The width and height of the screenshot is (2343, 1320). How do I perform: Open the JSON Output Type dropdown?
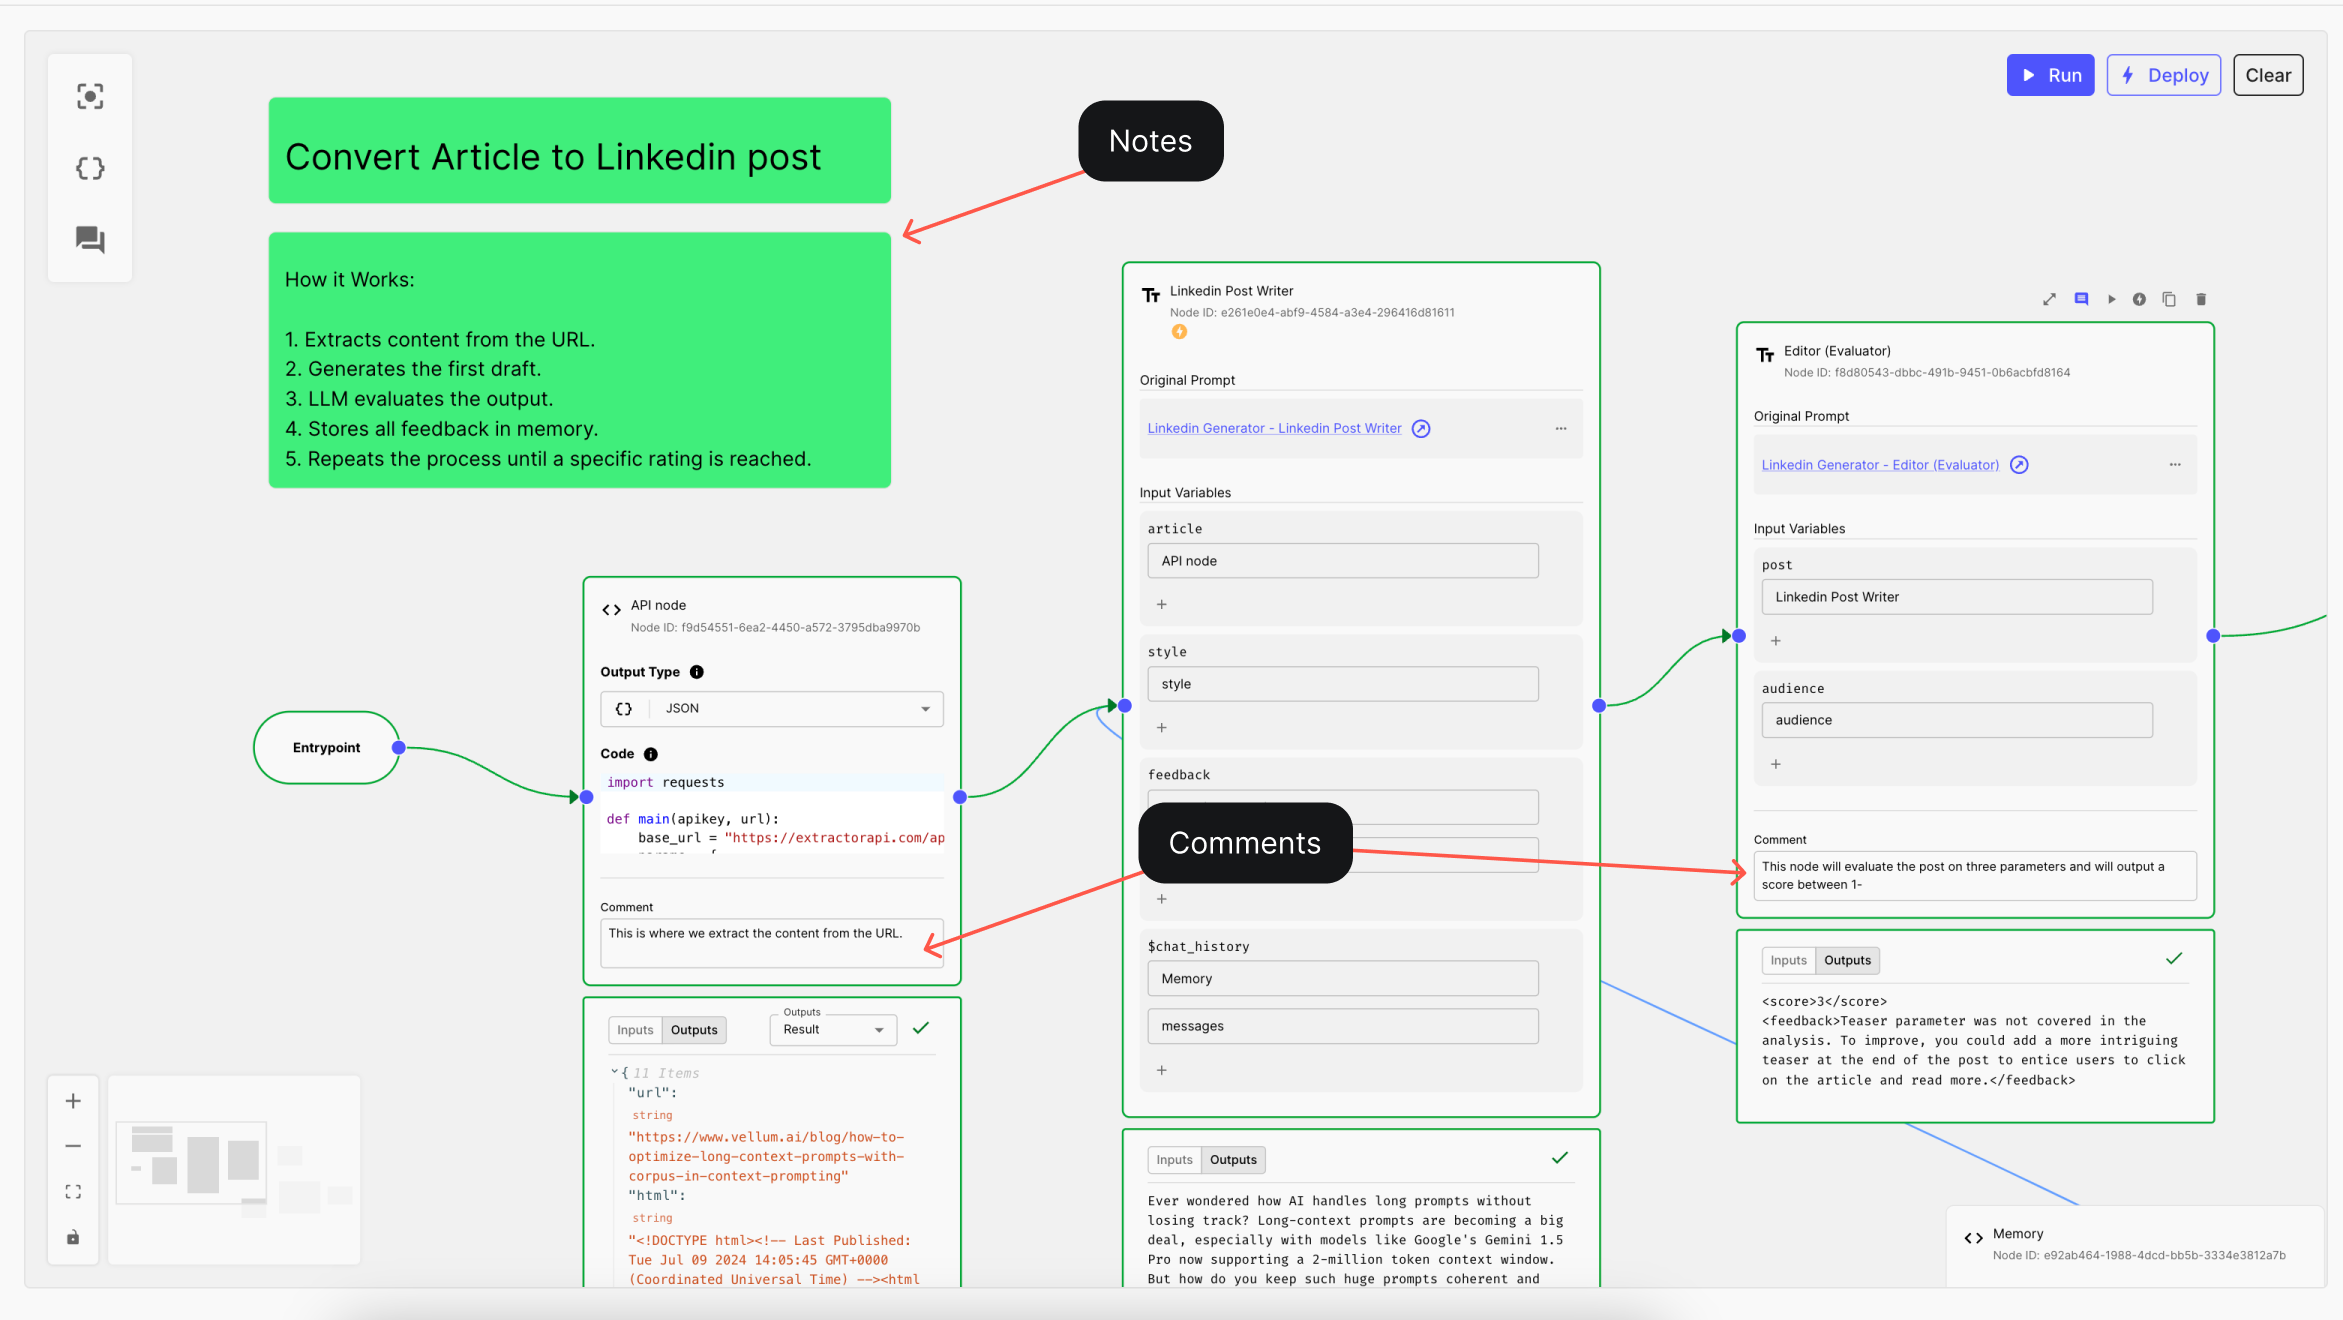click(x=771, y=709)
